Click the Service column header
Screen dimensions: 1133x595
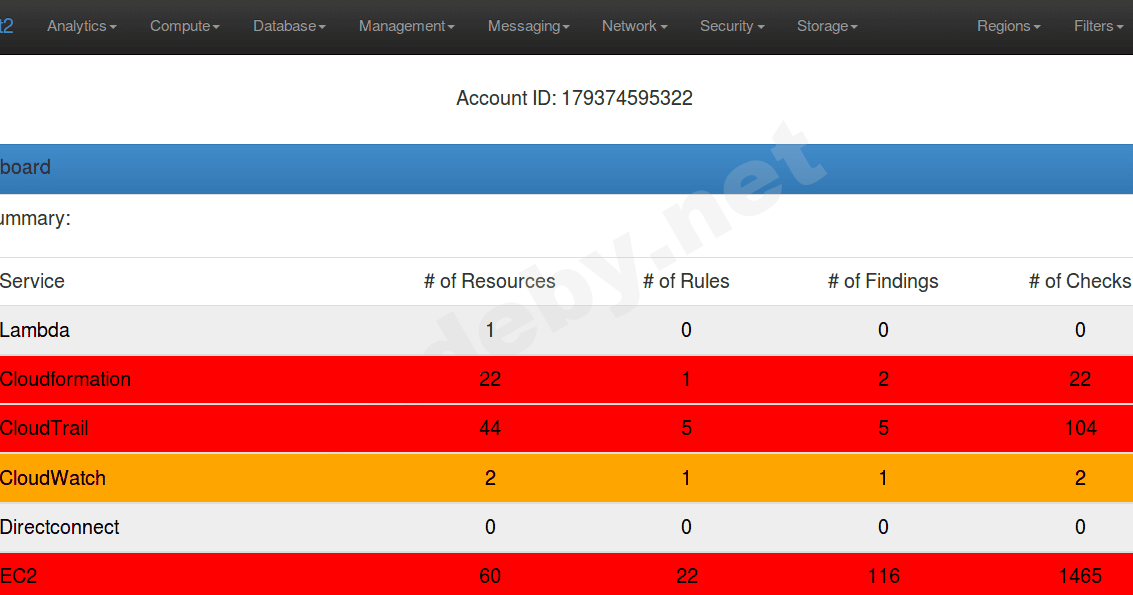(x=32, y=281)
